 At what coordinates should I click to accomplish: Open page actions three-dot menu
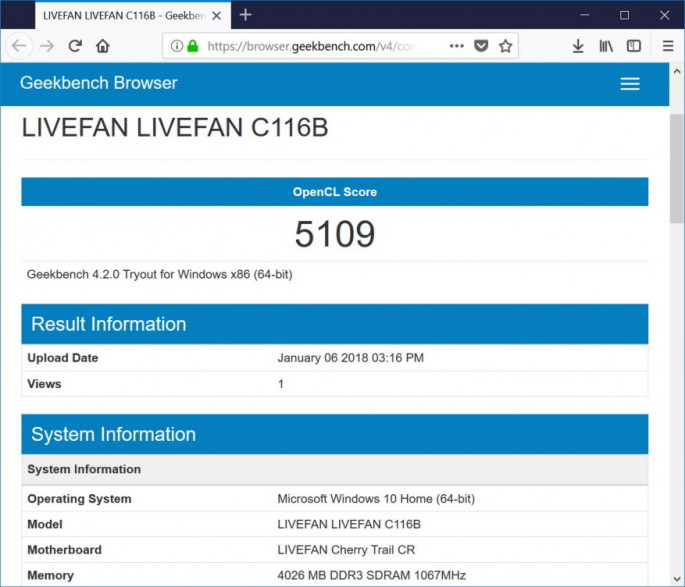(457, 45)
